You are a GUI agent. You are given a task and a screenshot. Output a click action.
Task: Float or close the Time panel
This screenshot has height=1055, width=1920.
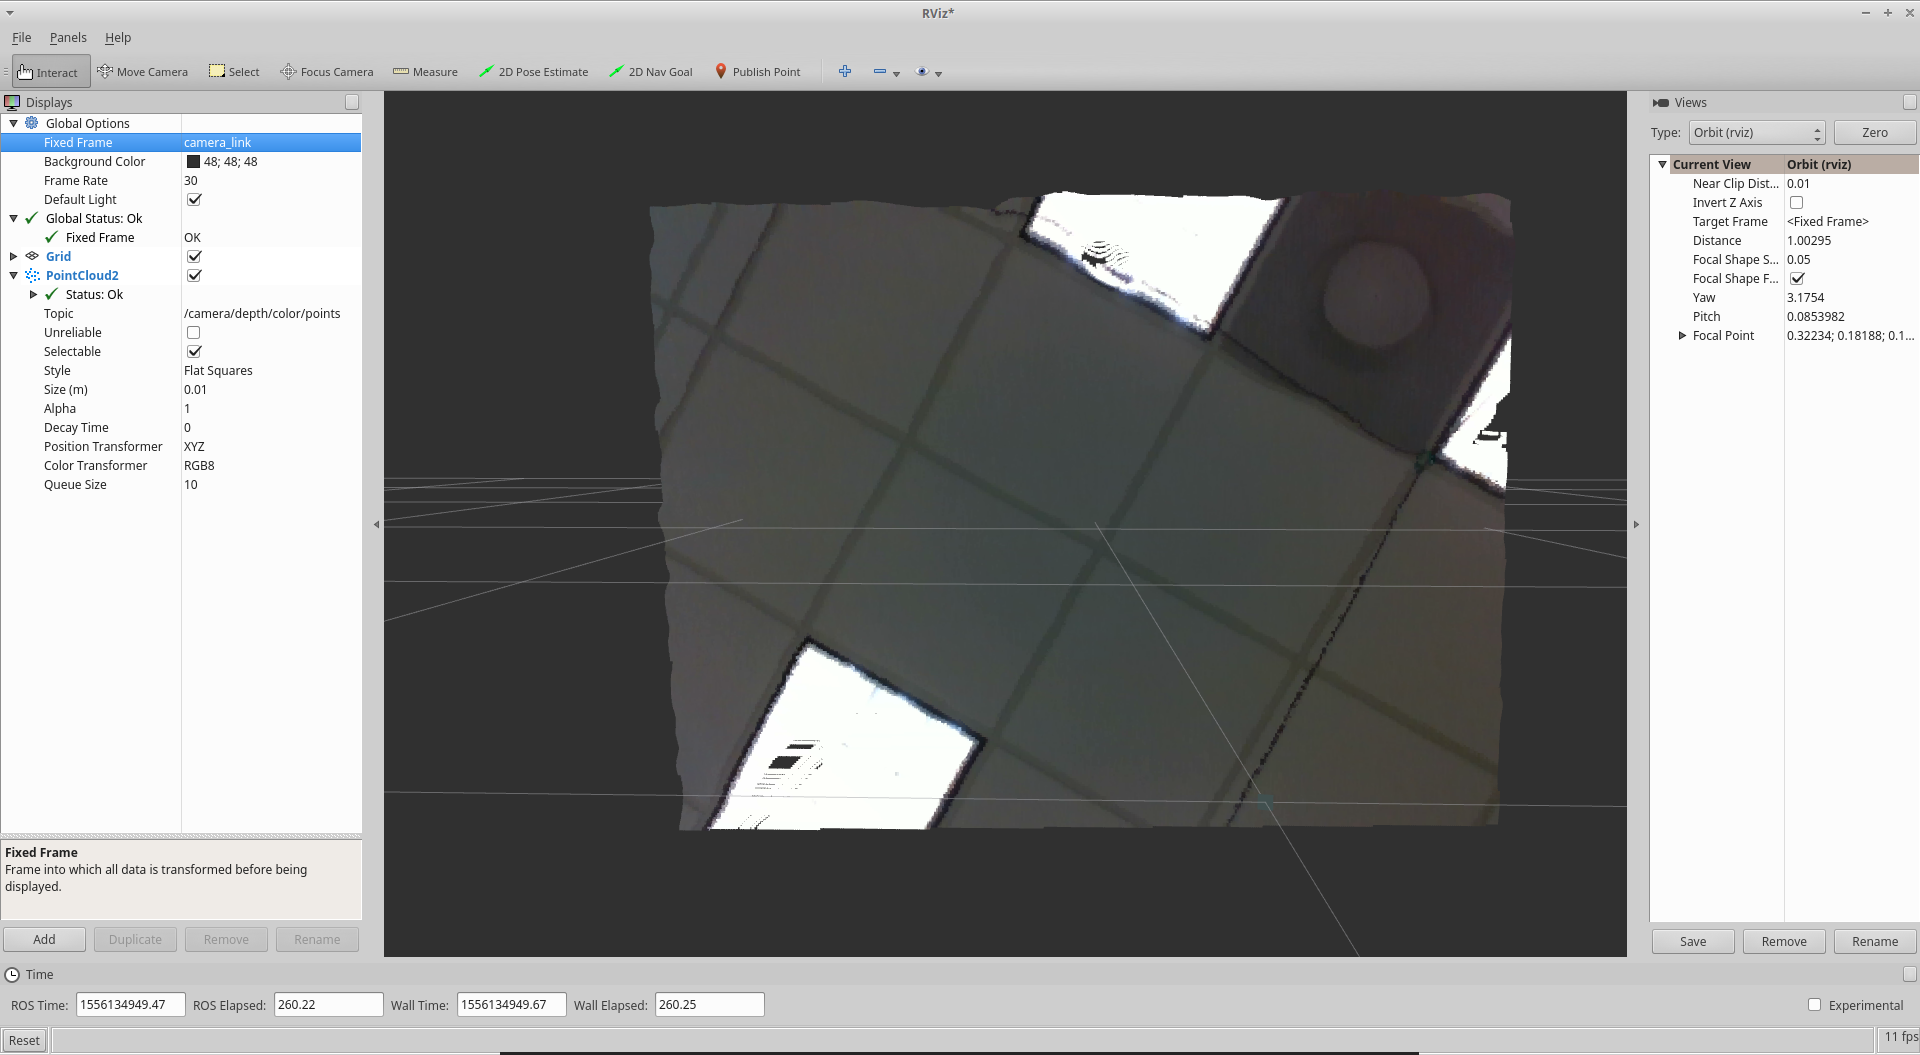pos(1909,974)
